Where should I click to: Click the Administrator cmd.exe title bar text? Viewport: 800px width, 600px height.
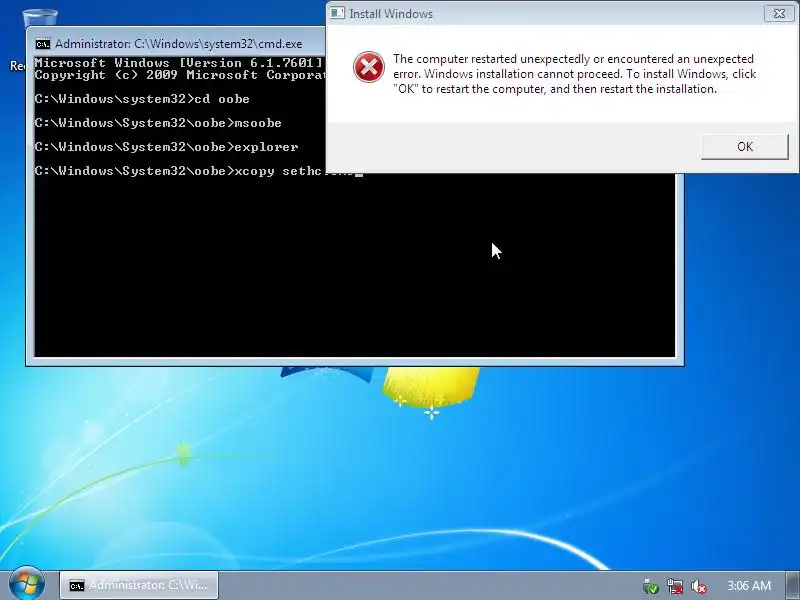click(179, 44)
